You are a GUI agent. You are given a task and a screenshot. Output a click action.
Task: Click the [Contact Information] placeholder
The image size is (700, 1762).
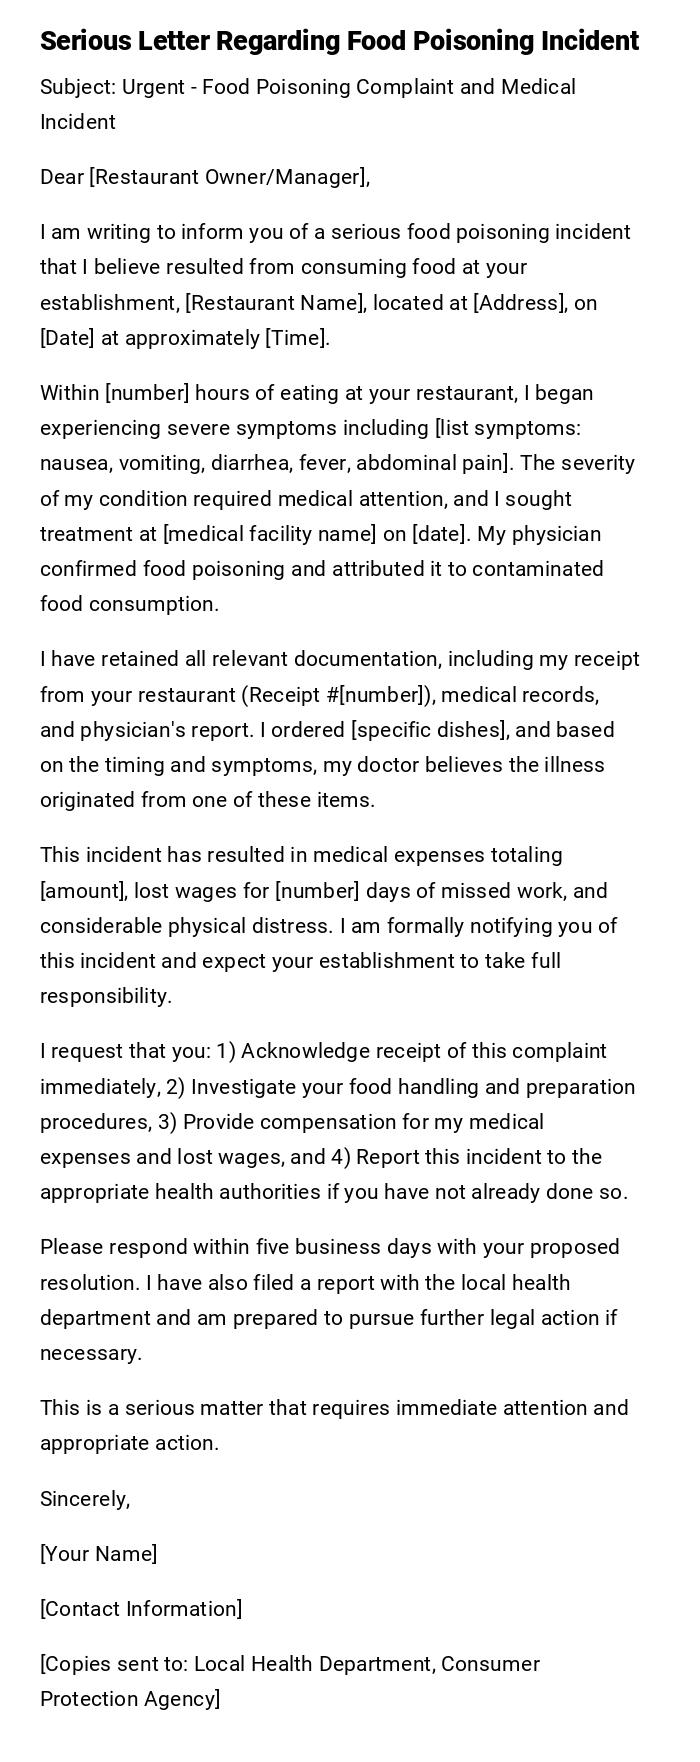[x=141, y=1609]
